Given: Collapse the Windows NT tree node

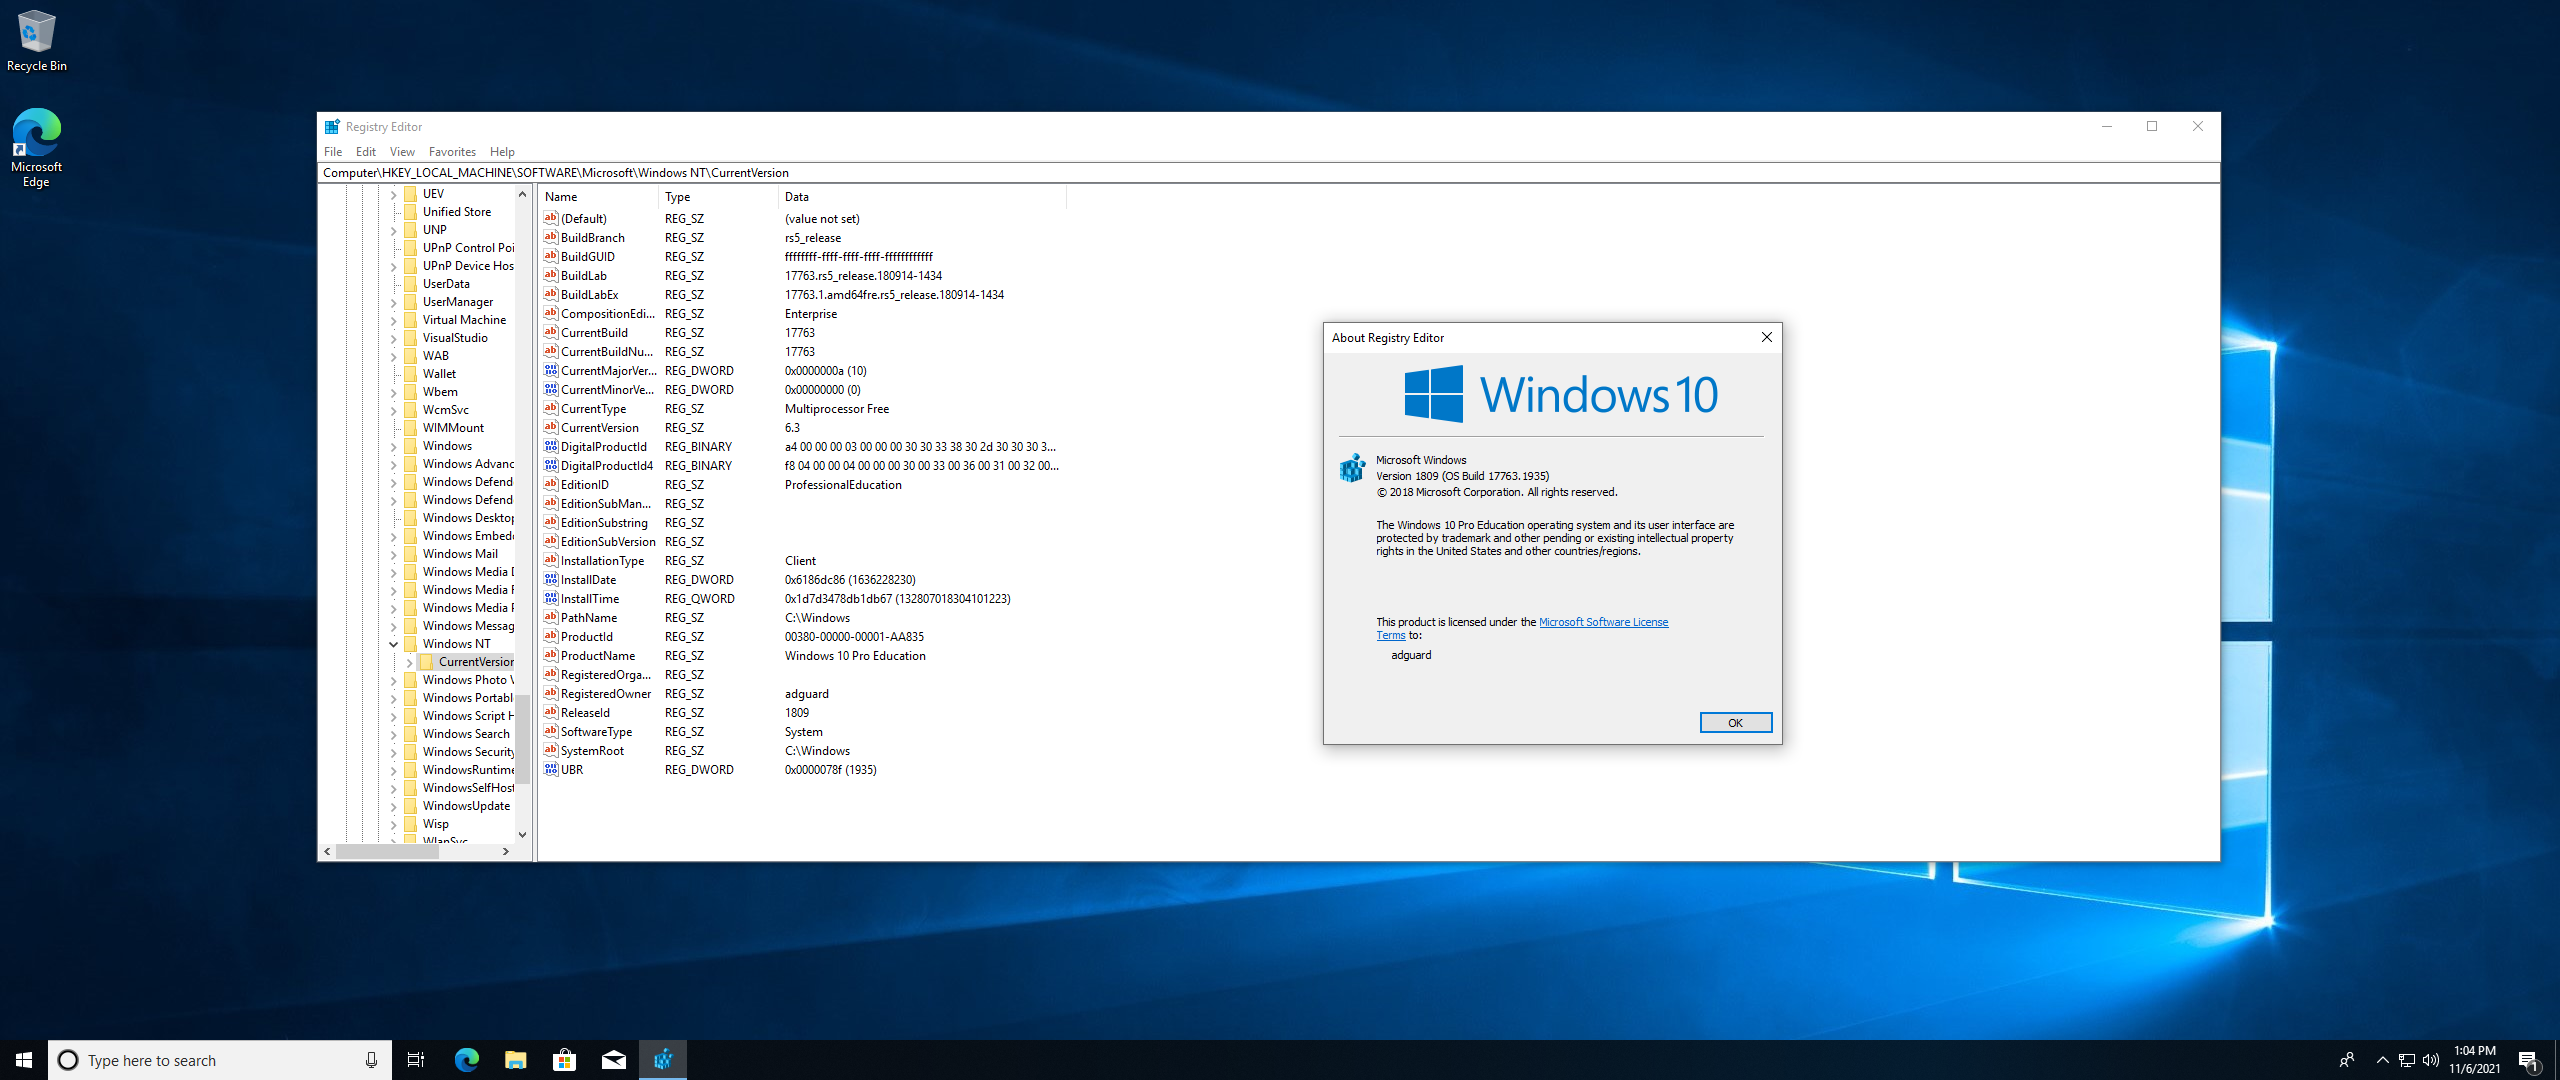Looking at the screenshot, I should click(393, 644).
